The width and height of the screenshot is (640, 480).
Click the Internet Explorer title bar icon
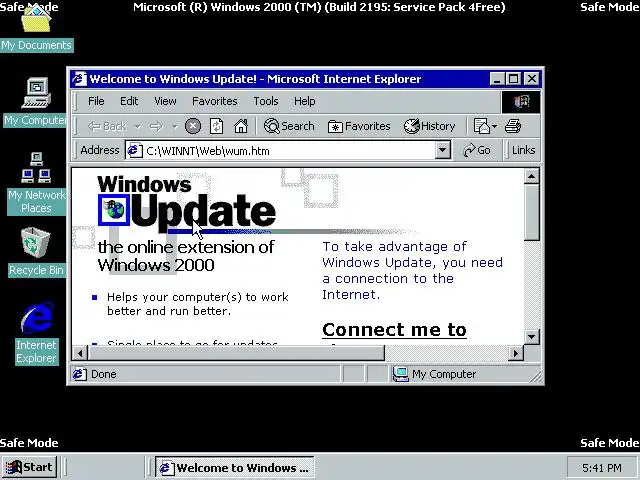click(x=79, y=79)
